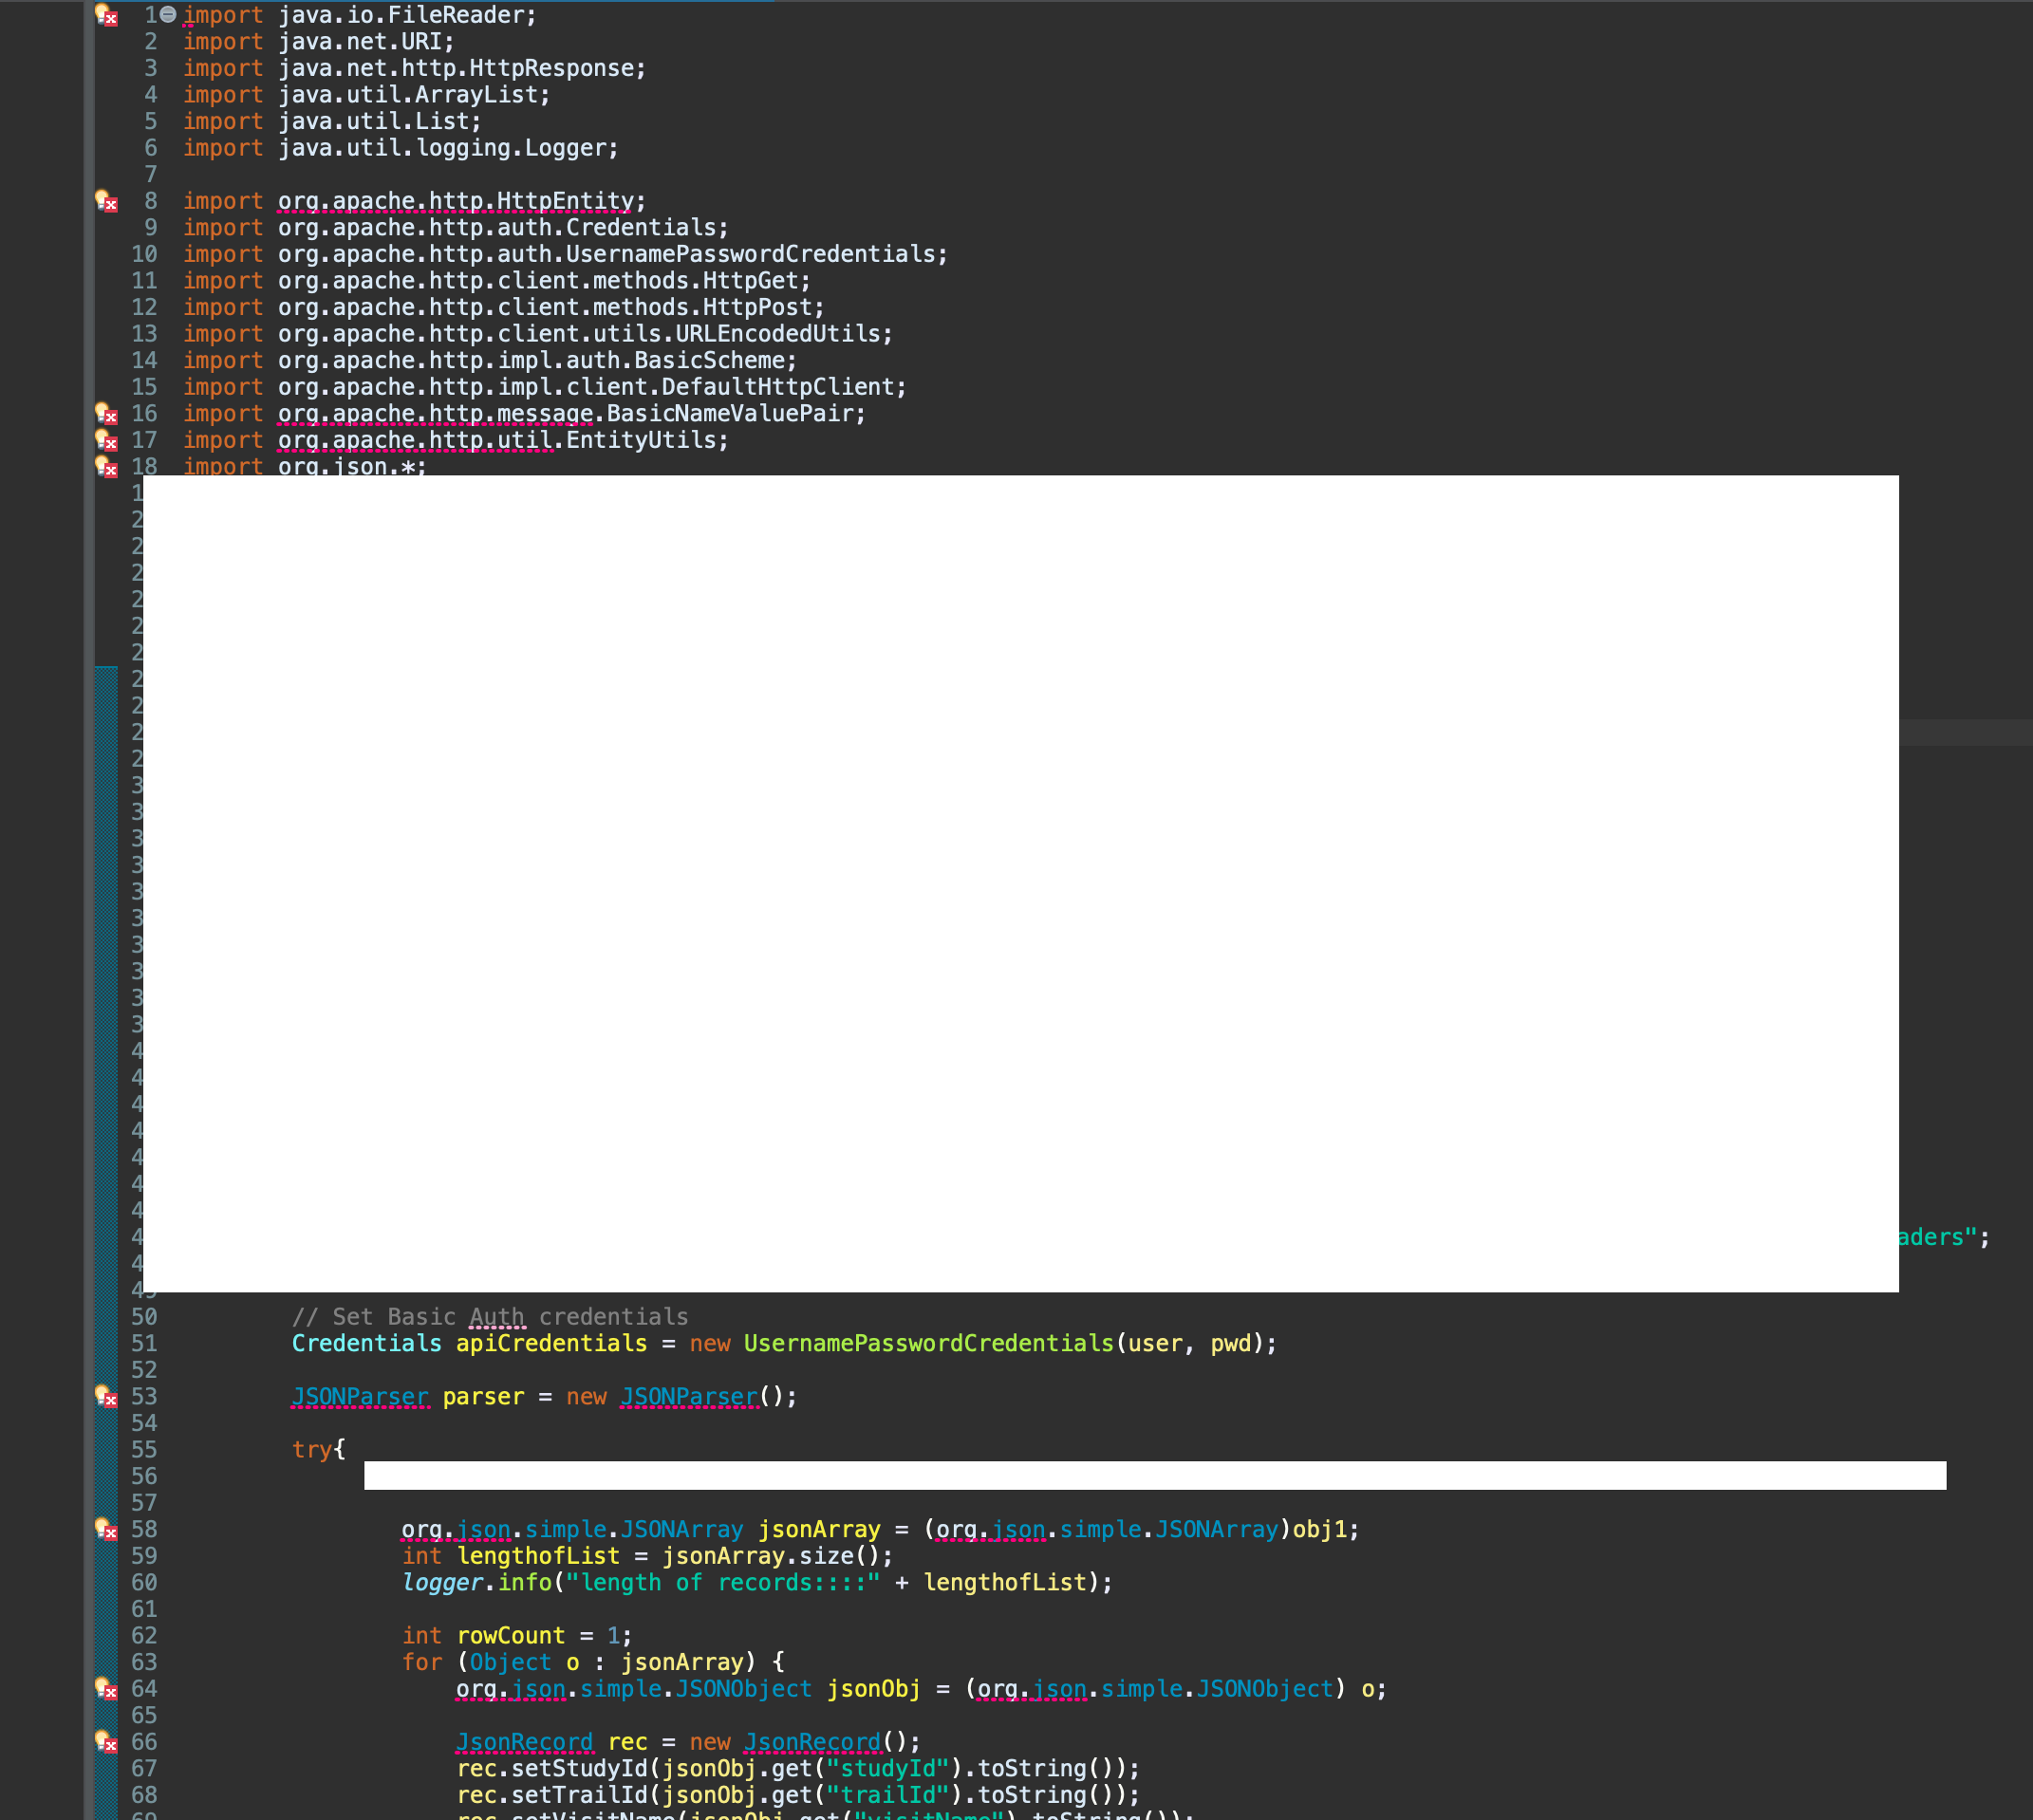The height and width of the screenshot is (1820, 2033).
Task: Open quick-fix marker beside line 16 import
Action: tap(106, 413)
